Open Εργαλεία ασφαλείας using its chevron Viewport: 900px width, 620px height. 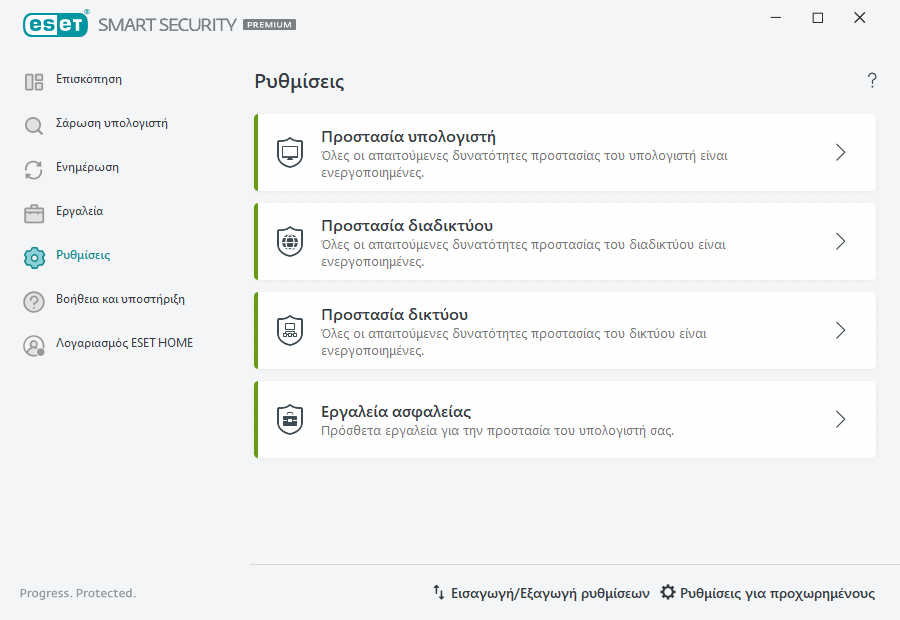(840, 419)
